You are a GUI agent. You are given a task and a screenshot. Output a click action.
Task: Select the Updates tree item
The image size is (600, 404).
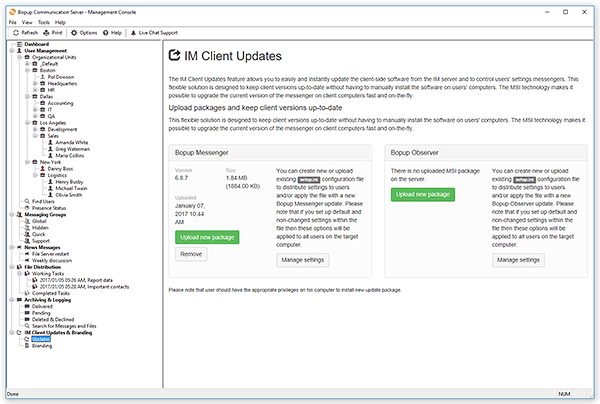coord(41,339)
